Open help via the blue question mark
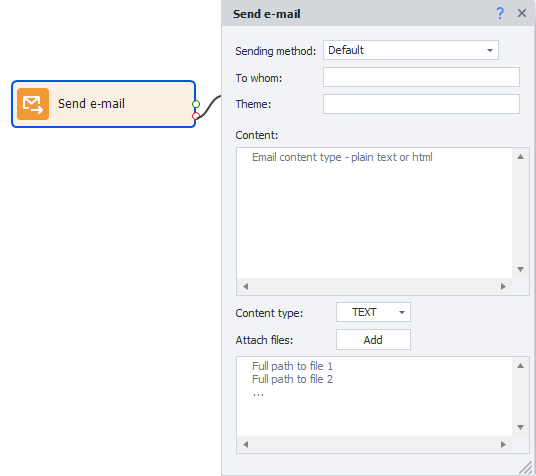The height and width of the screenshot is (476, 536). tap(500, 13)
